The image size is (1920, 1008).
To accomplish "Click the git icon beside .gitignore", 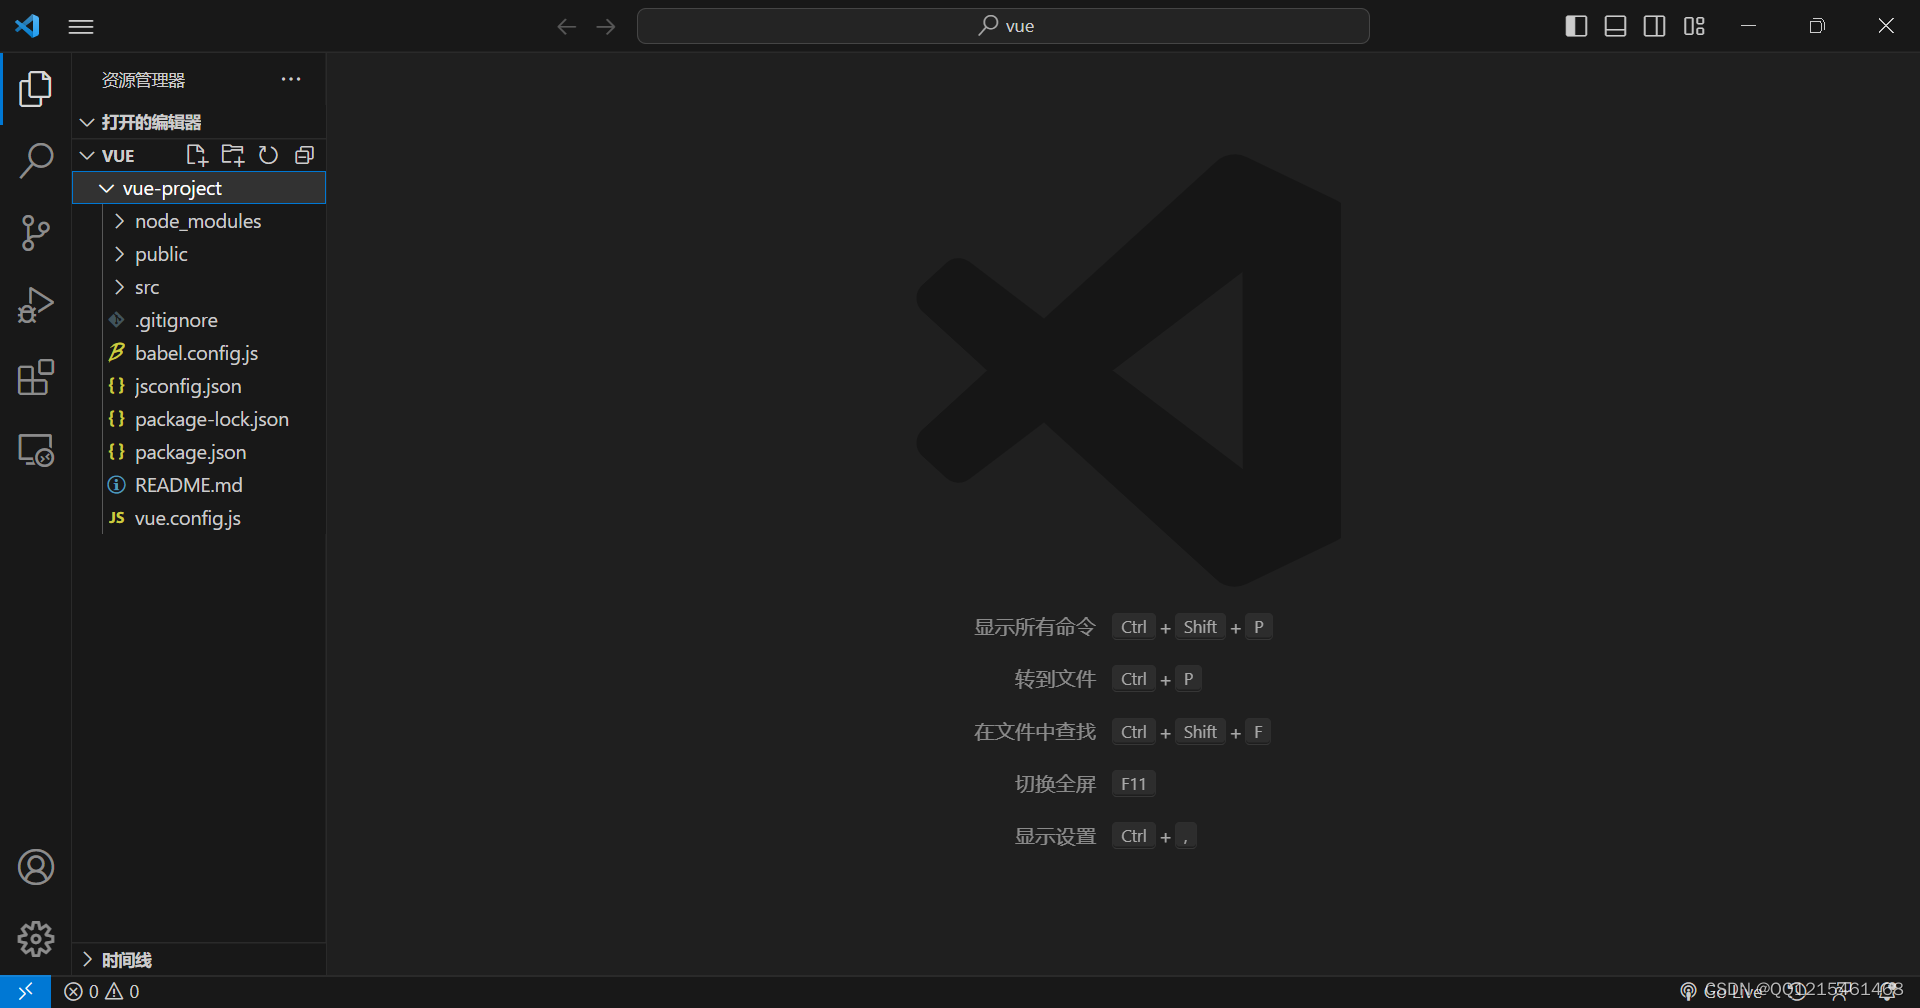I will click(x=117, y=320).
